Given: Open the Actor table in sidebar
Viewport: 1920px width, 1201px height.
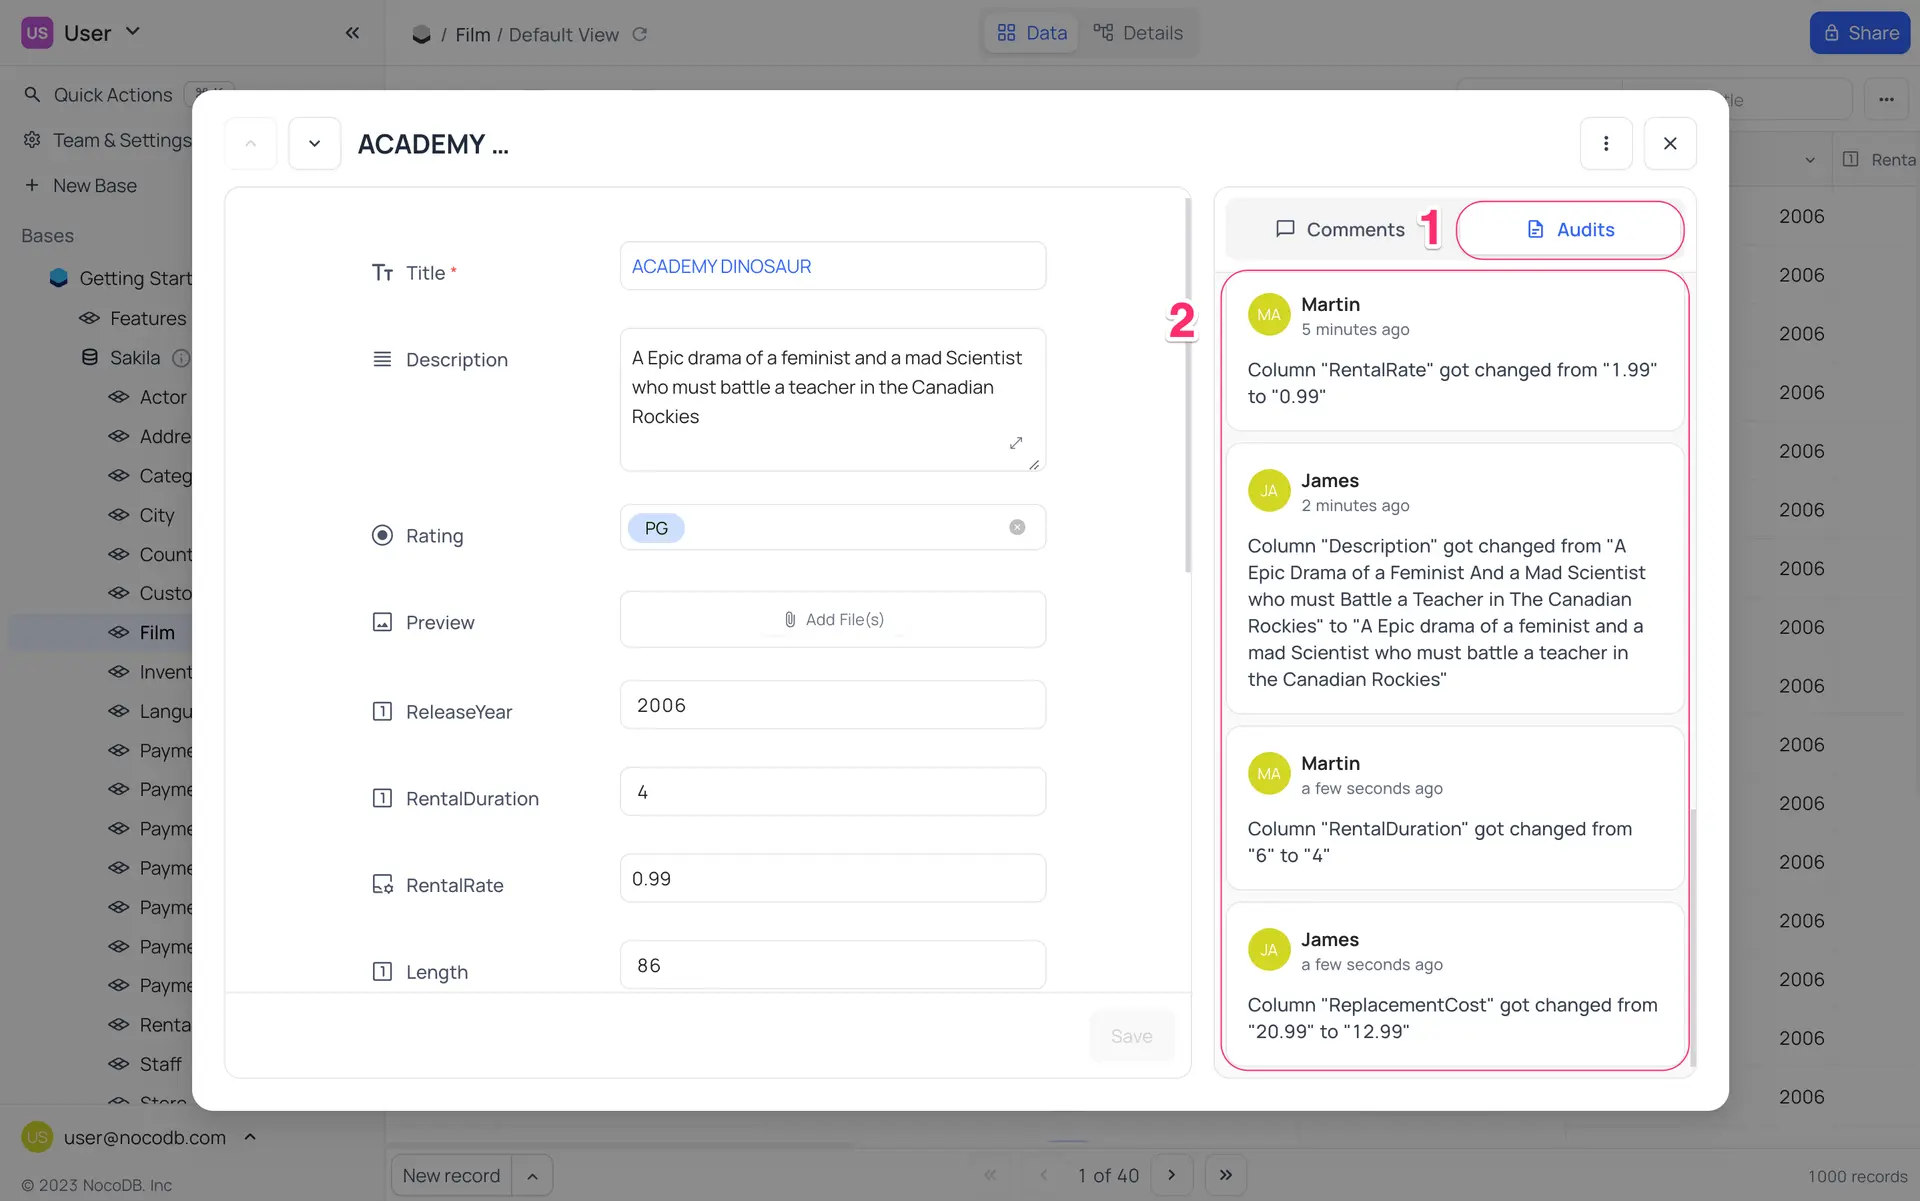Looking at the screenshot, I should (x=163, y=397).
